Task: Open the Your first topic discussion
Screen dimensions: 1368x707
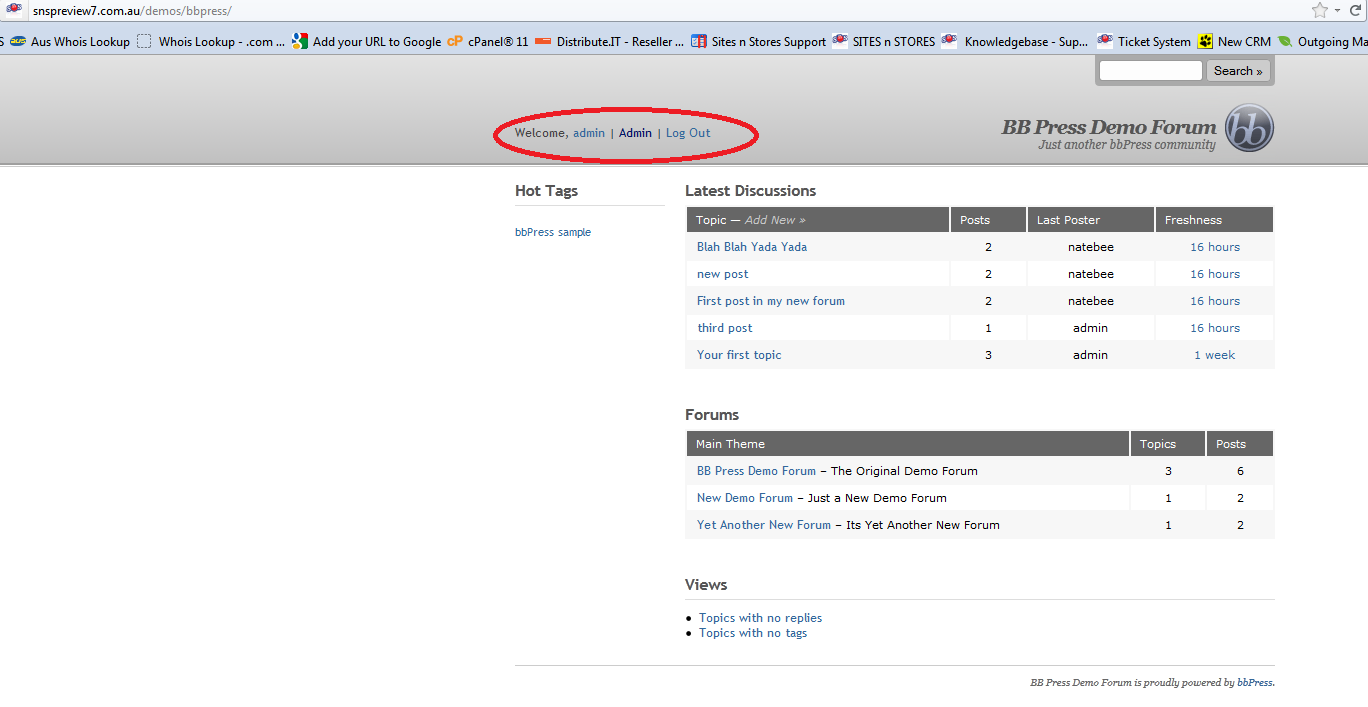Action: [x=739, y=355]
